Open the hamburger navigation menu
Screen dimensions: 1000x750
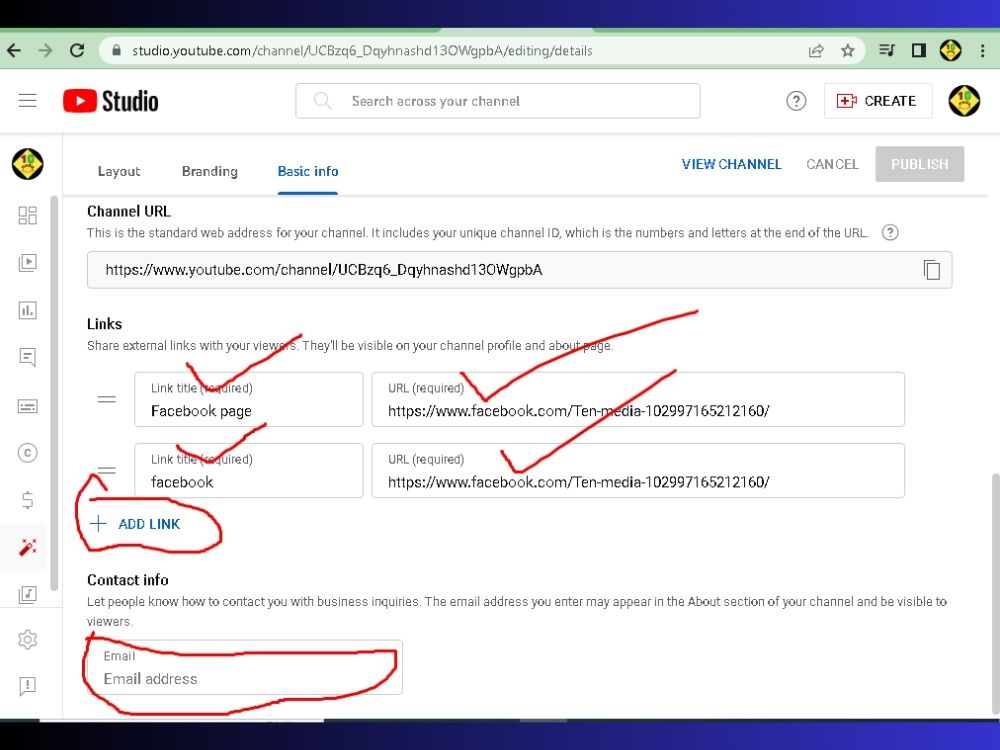27,101
